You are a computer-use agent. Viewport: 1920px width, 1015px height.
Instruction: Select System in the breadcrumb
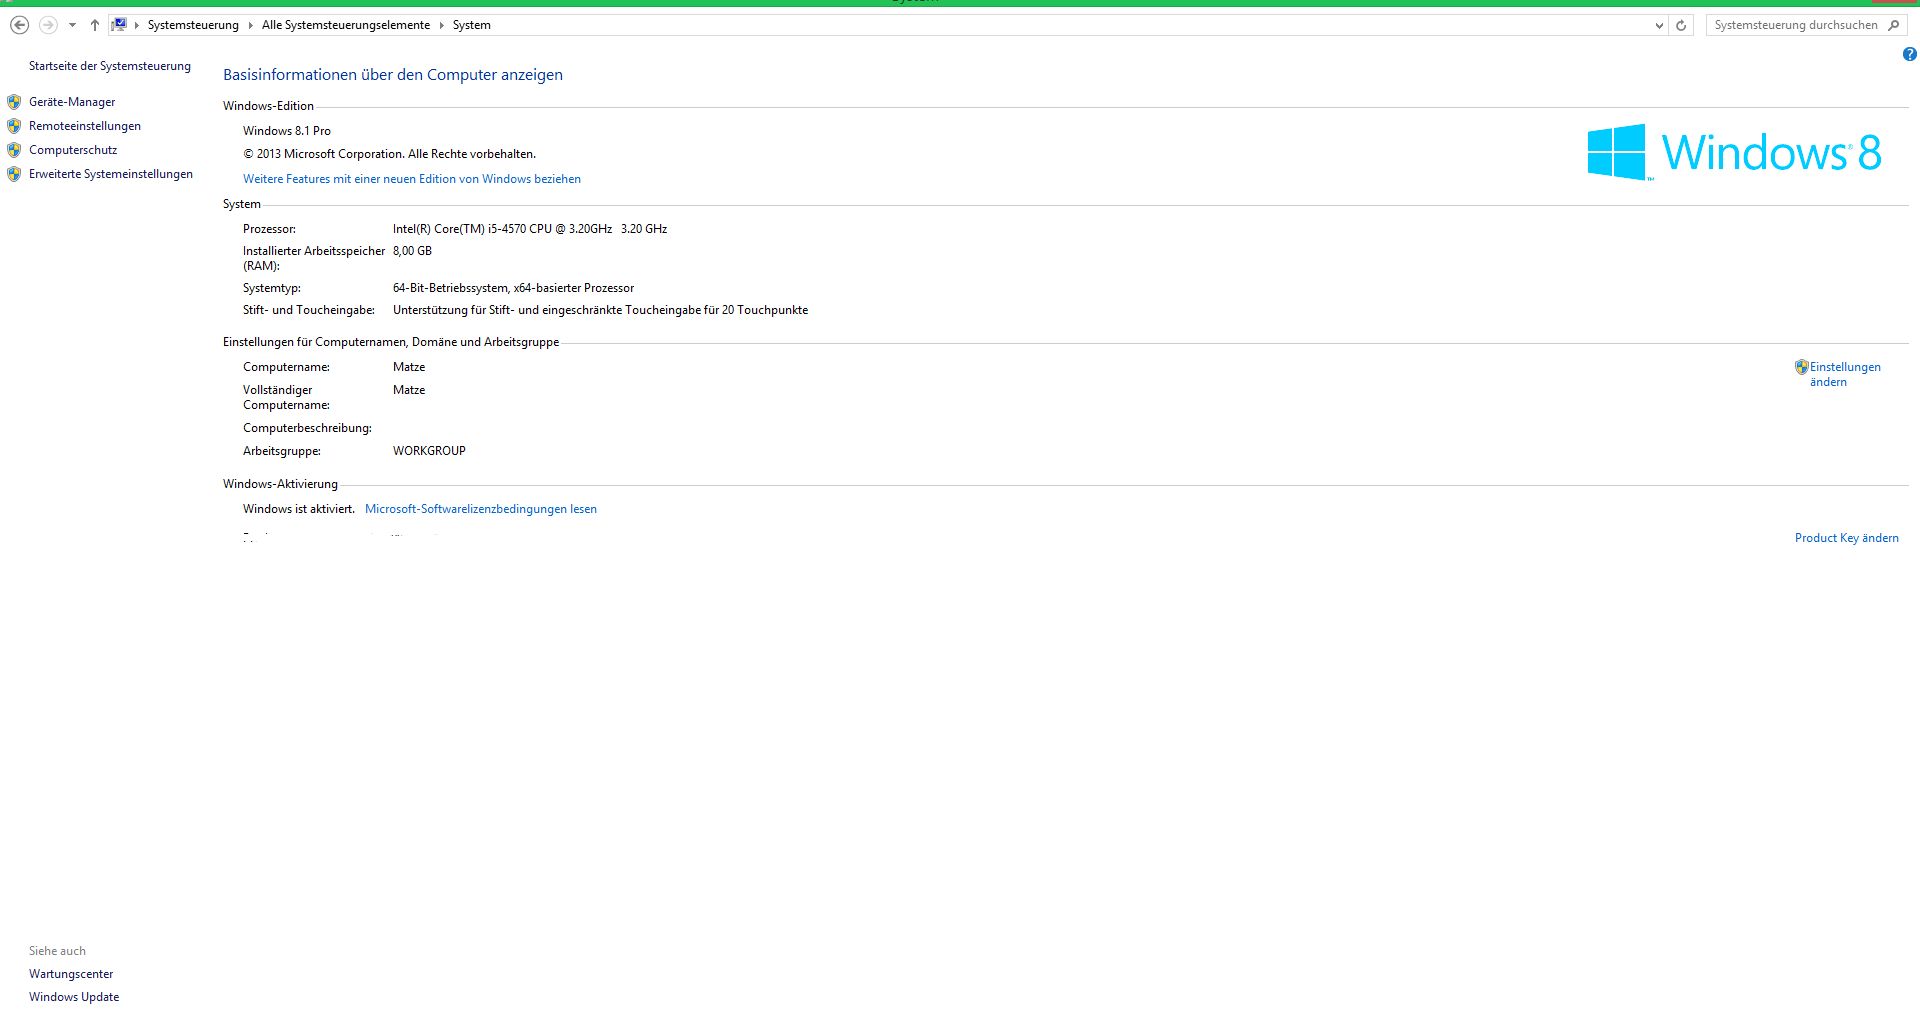point(471,25)
